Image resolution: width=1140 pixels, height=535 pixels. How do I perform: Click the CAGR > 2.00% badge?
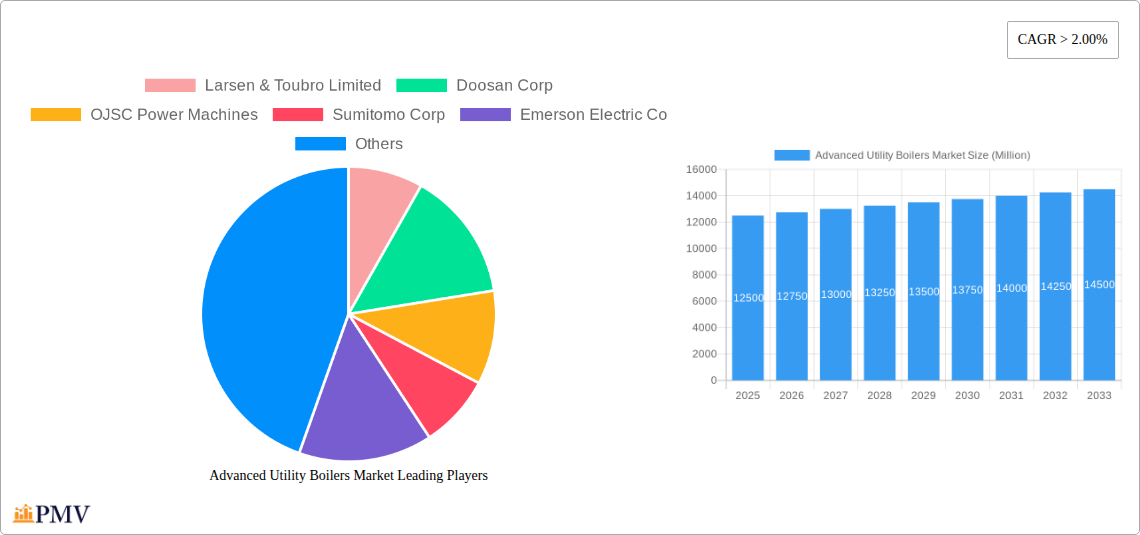tap(1062, 40)
